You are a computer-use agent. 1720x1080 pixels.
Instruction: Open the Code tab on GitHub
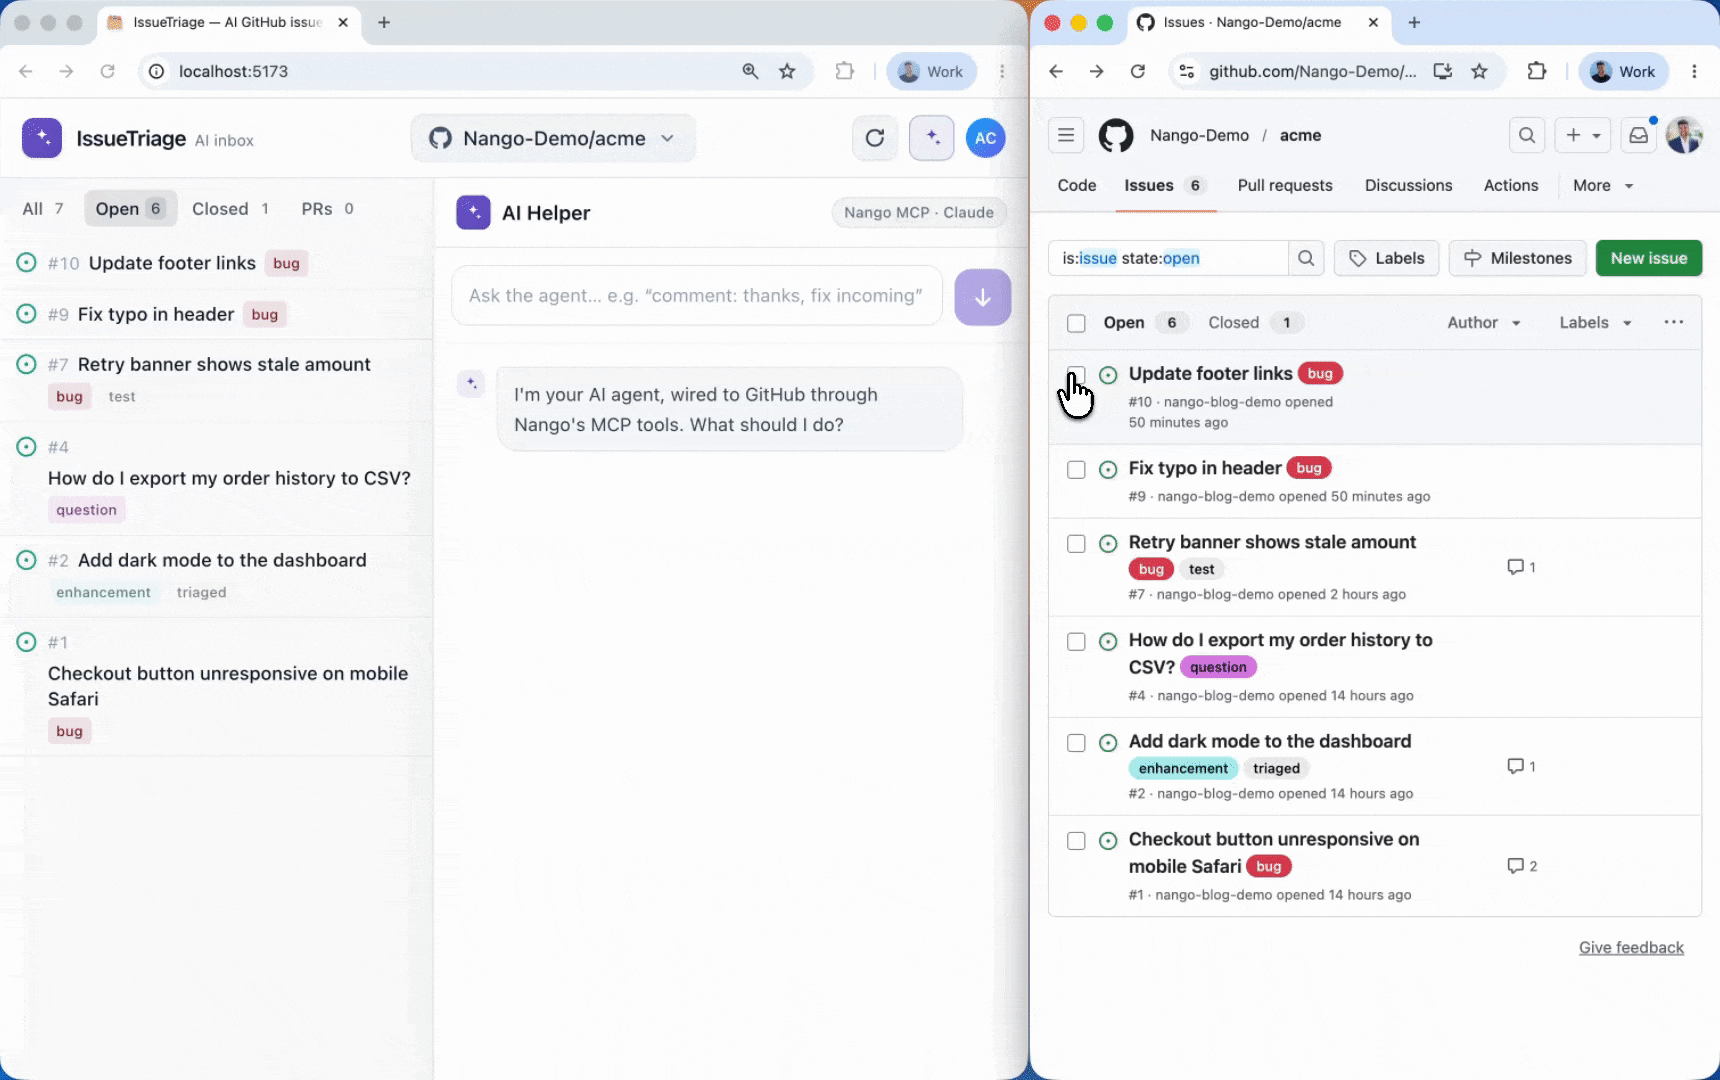1077,185
